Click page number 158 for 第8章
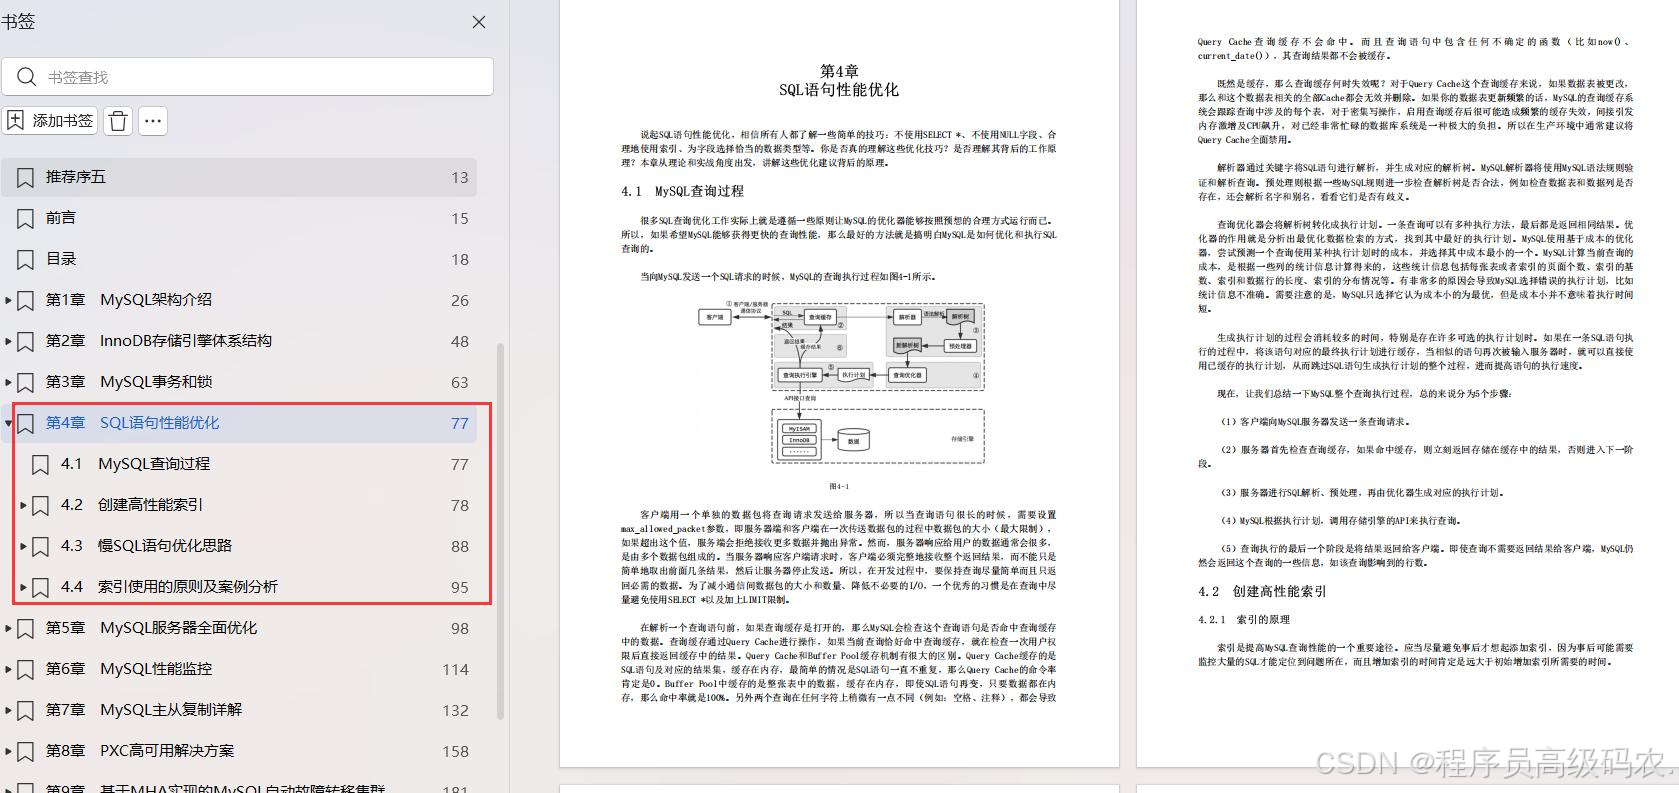Viewport: 1679px width, 793px height. 455,752
